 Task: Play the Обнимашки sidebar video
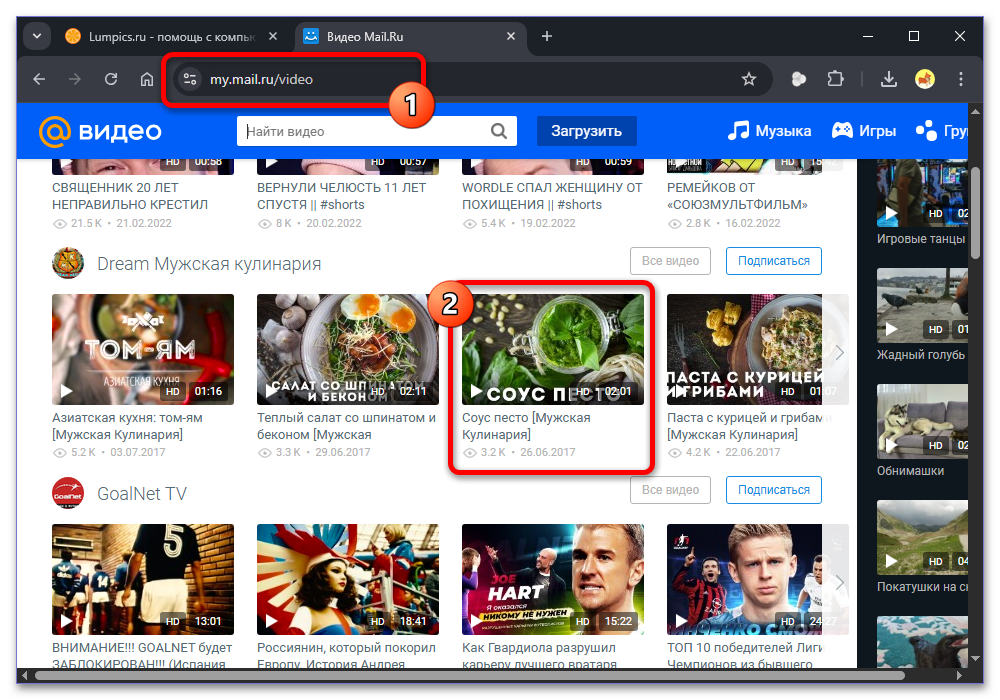pos(922,421)
